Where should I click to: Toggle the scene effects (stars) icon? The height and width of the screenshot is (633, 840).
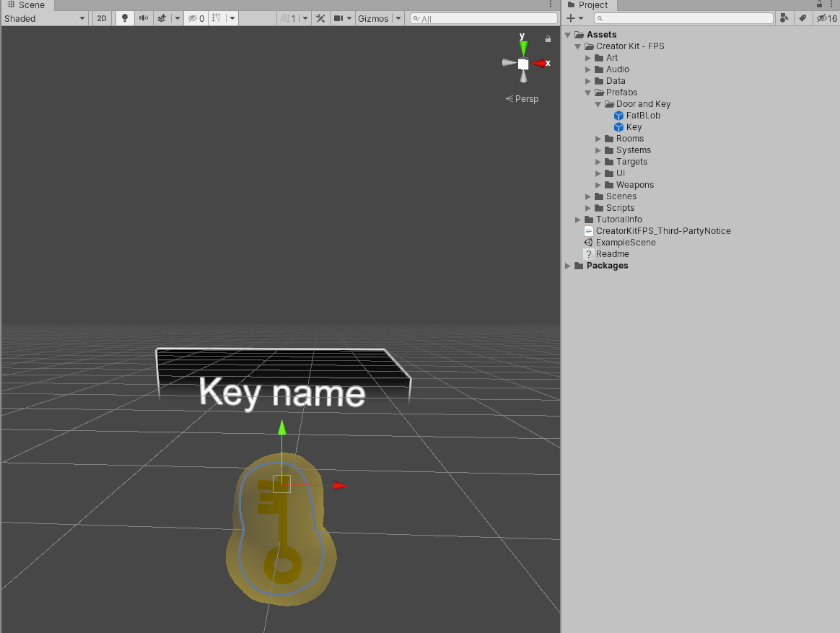click(160, 17)
